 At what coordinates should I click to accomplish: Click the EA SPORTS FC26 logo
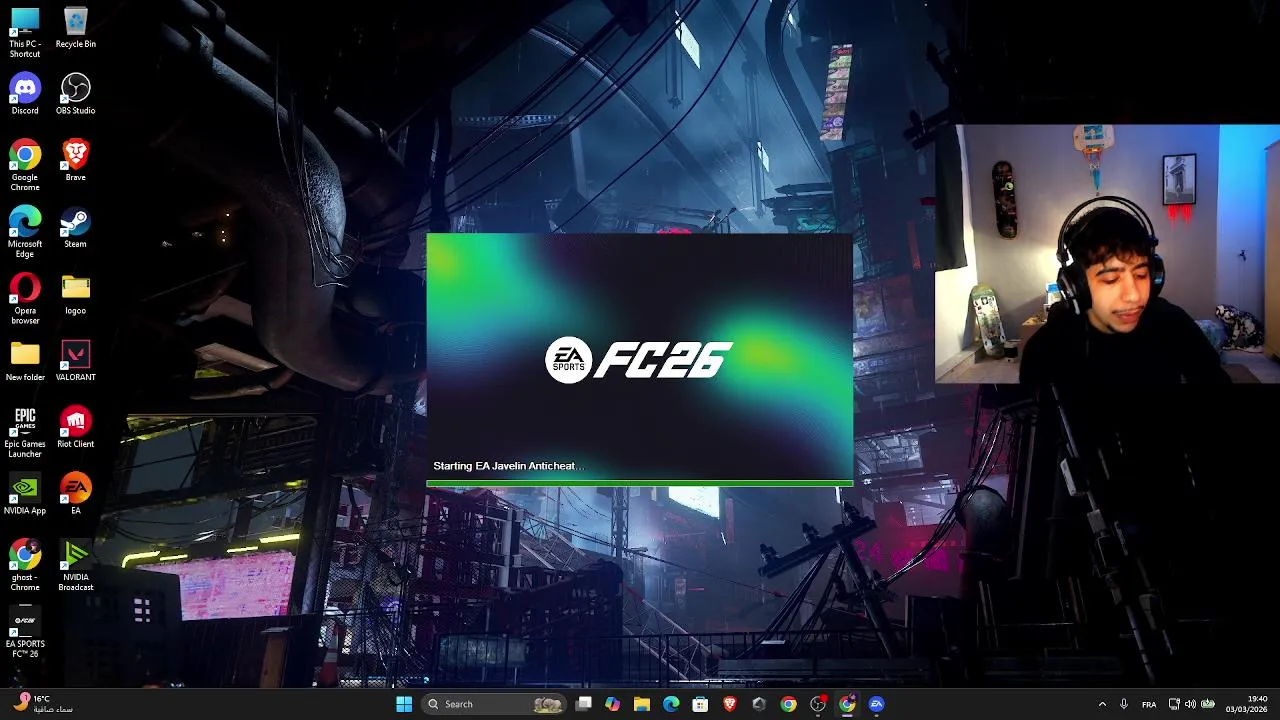pos(639,360)
